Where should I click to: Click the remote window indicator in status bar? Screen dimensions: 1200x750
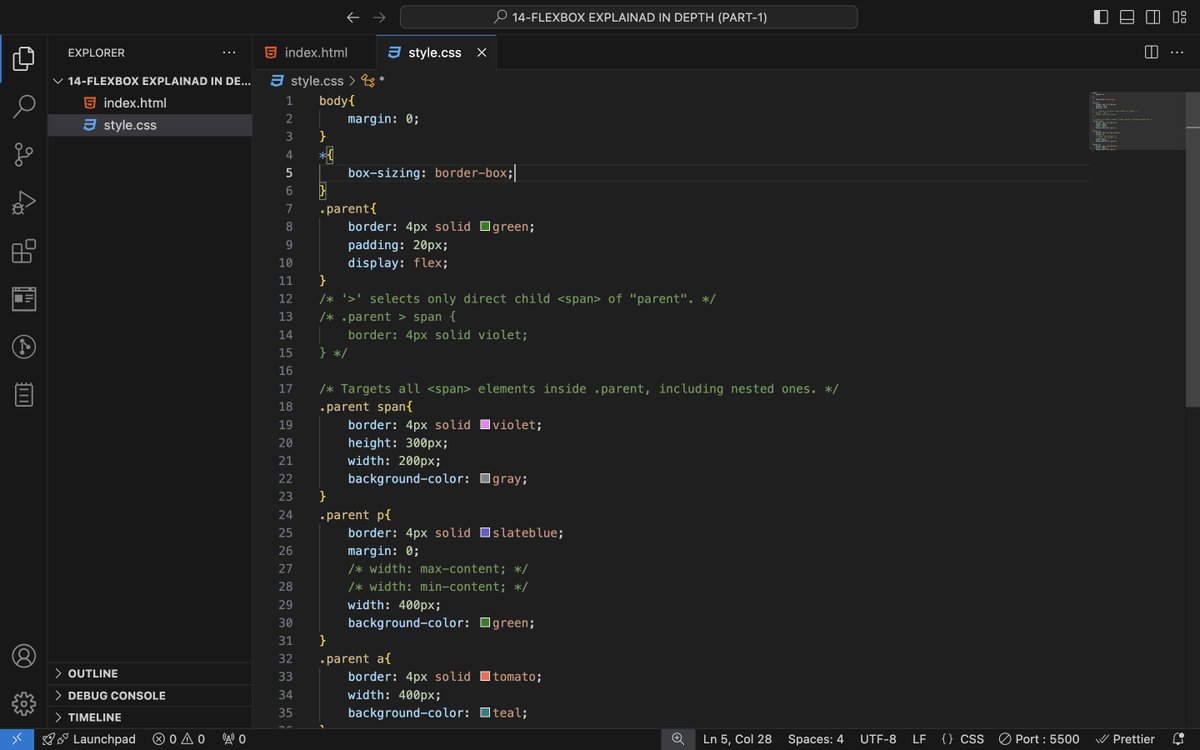coord(17,739)
